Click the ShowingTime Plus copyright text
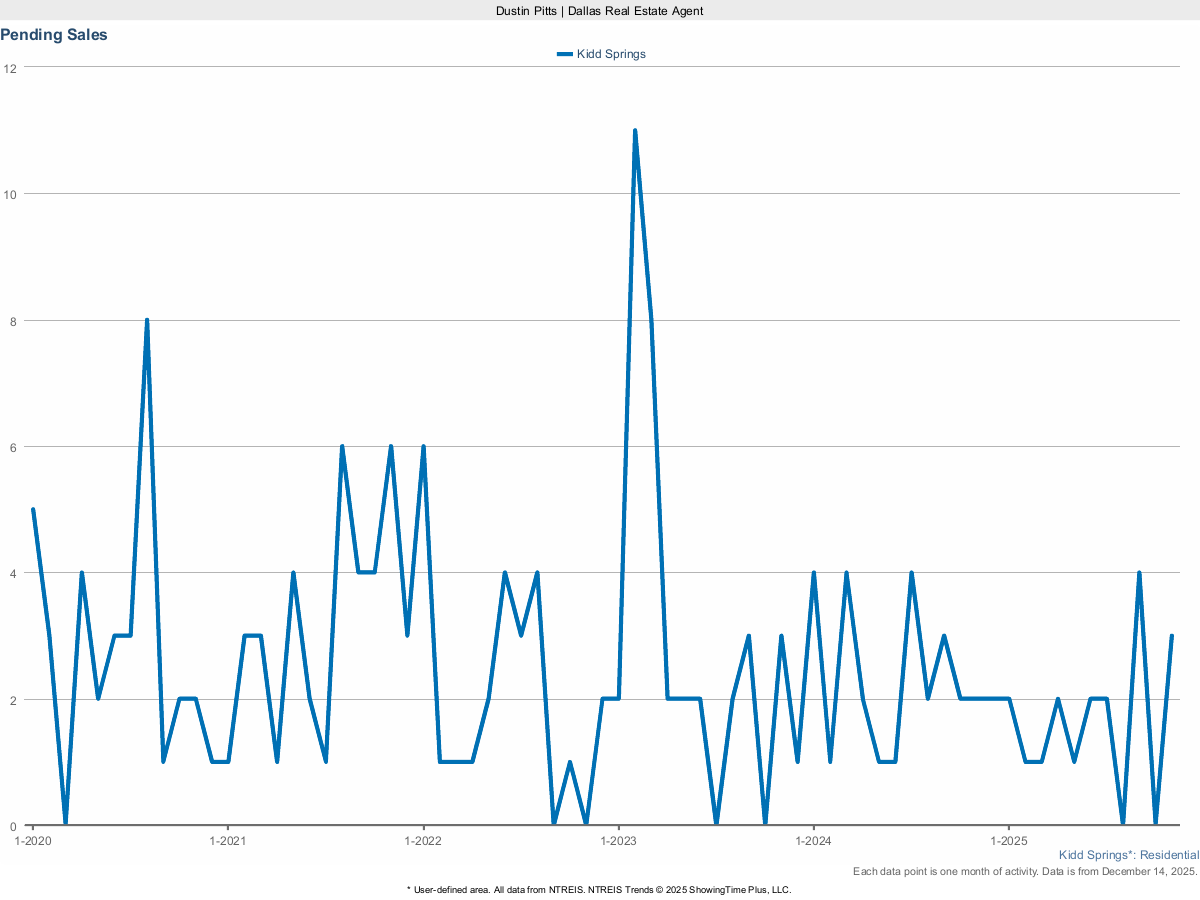This screenshot has height=900, width=1200. [x=598, y=889]
